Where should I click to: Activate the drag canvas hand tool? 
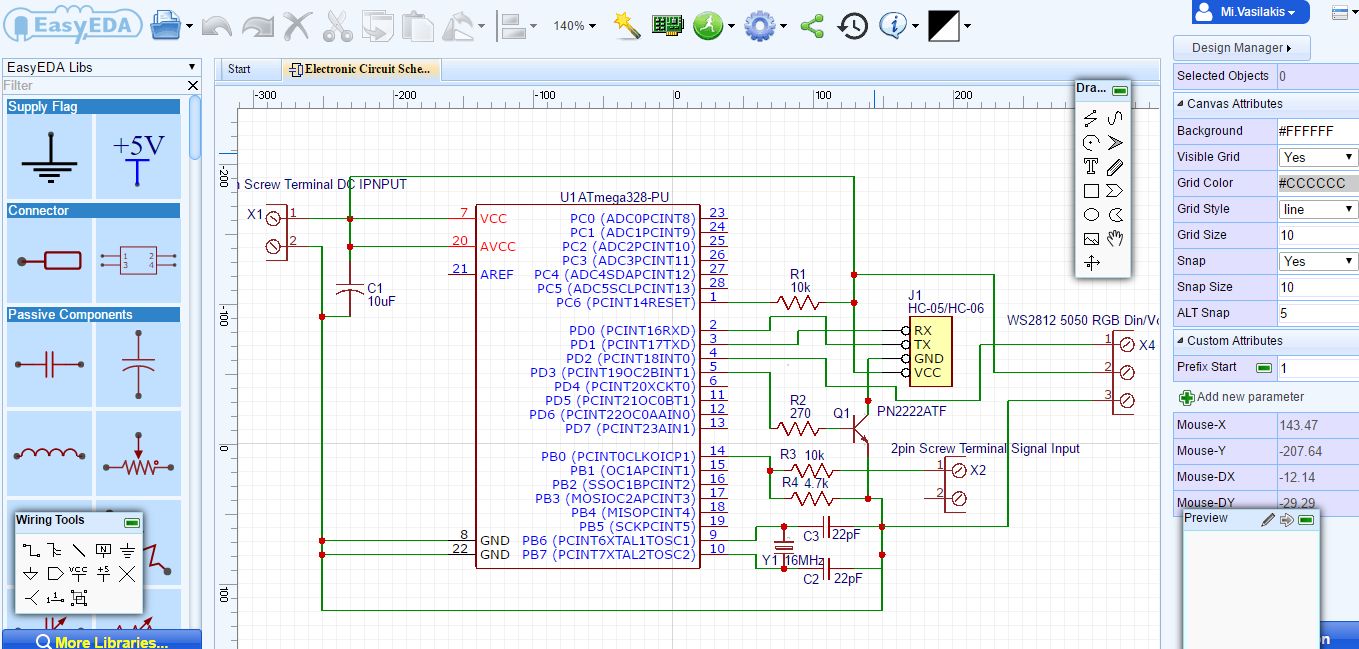[x=1116, y=238]
